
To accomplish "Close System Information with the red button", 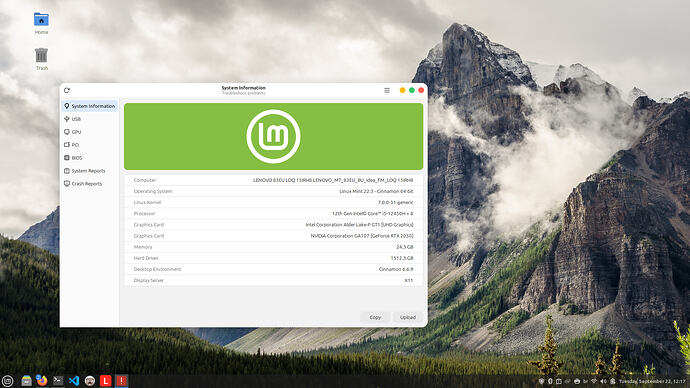I will coord(421,90).
